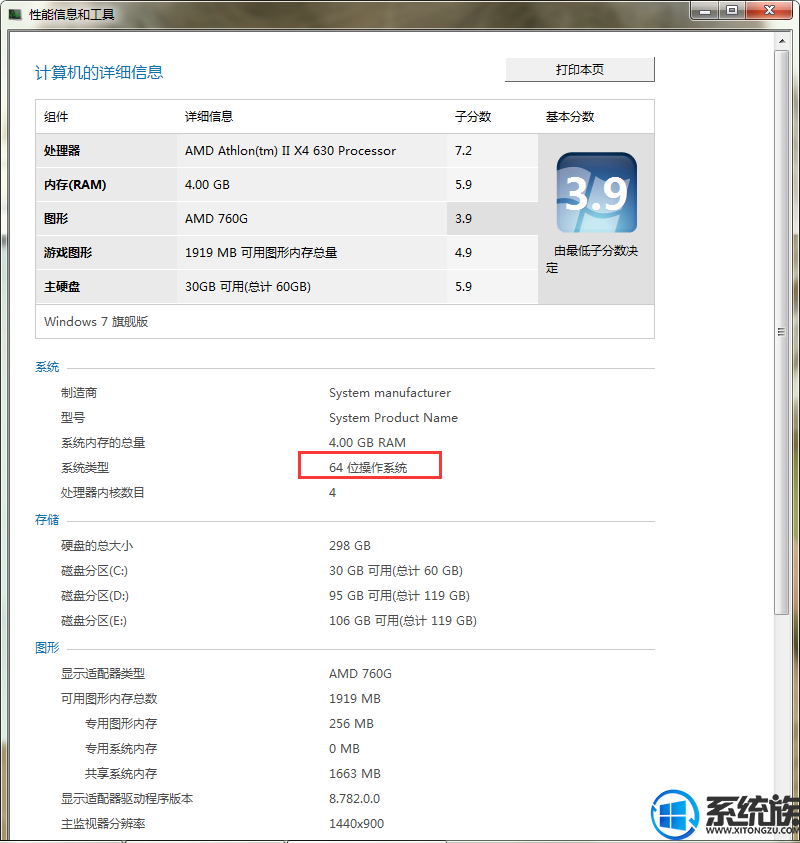Click the 显示适配器类型 label

click(103, 673)
